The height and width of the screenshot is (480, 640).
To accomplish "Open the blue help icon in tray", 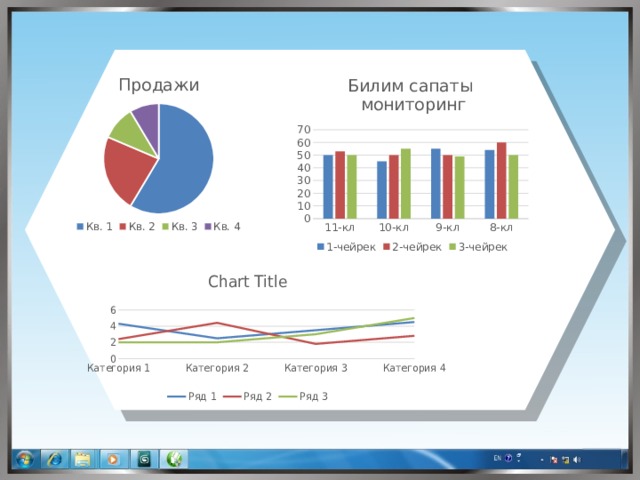I will pos(509,458).
